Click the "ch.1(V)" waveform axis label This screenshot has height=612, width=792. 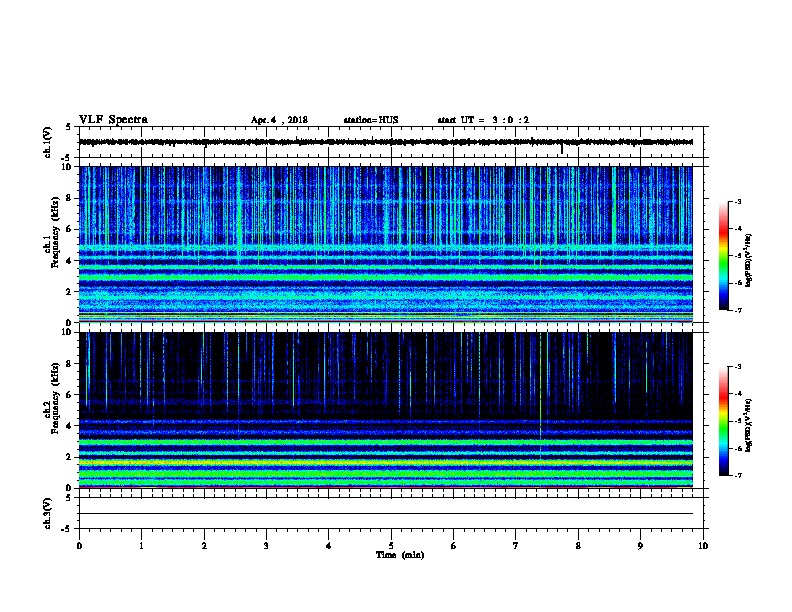click(47, 142)
